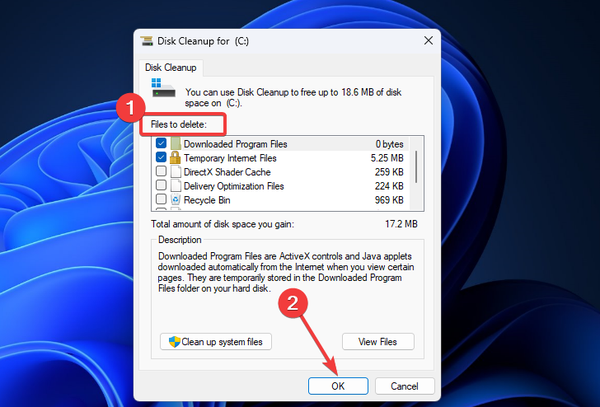600x407 pixels.
Task: Click the Recycle Bin icon in the list
Action: [176, 199]
